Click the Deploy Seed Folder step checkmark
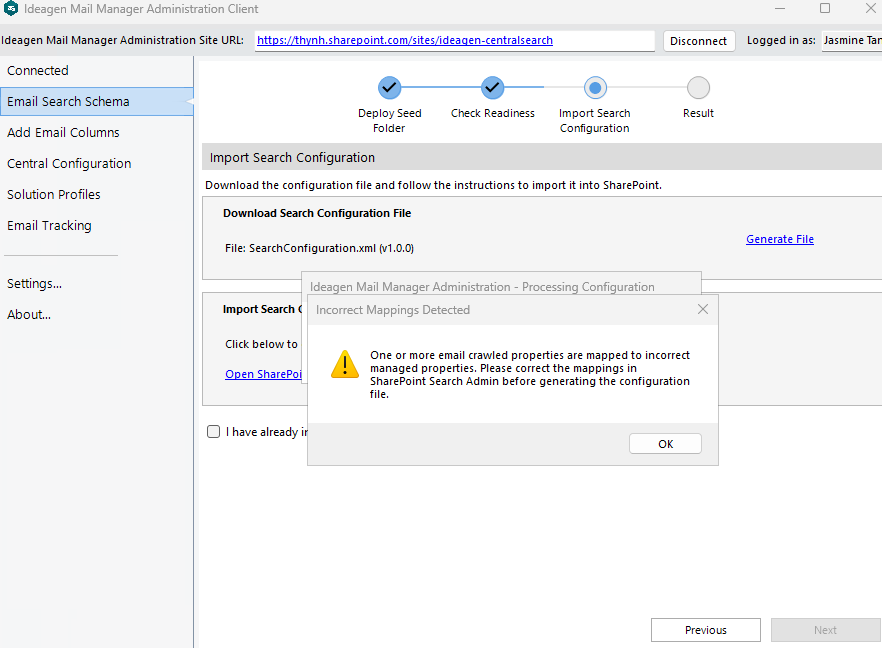The height and width of the screenshot is (648, 882). pos(389,88)
